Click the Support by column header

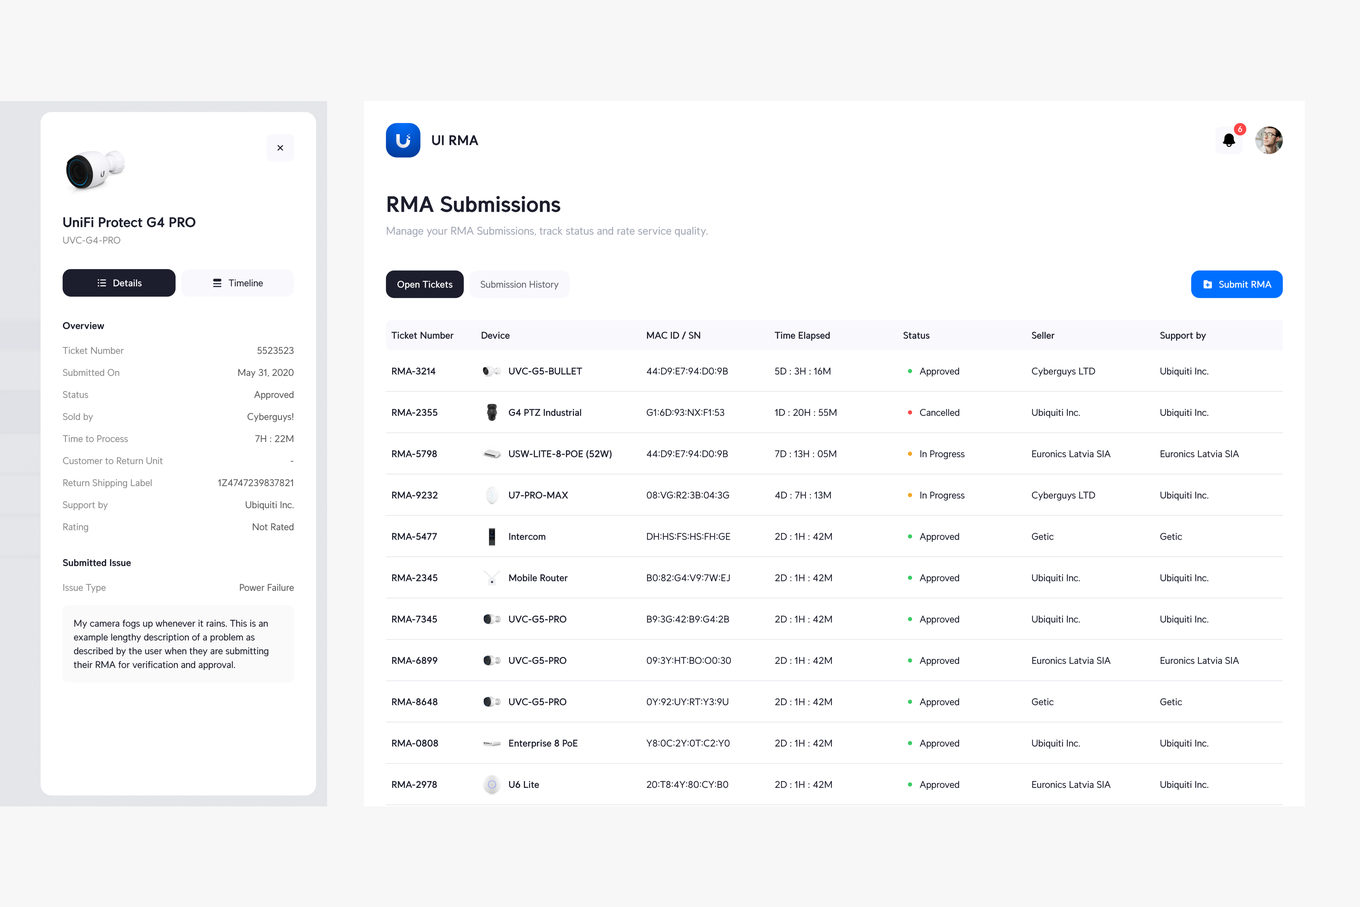click(x=1183, y=336)
